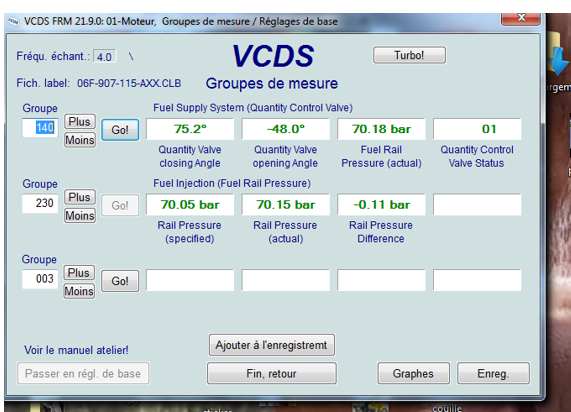
Task: Click the VCDS title bar app icon
Action: click(x=13, y=21)
